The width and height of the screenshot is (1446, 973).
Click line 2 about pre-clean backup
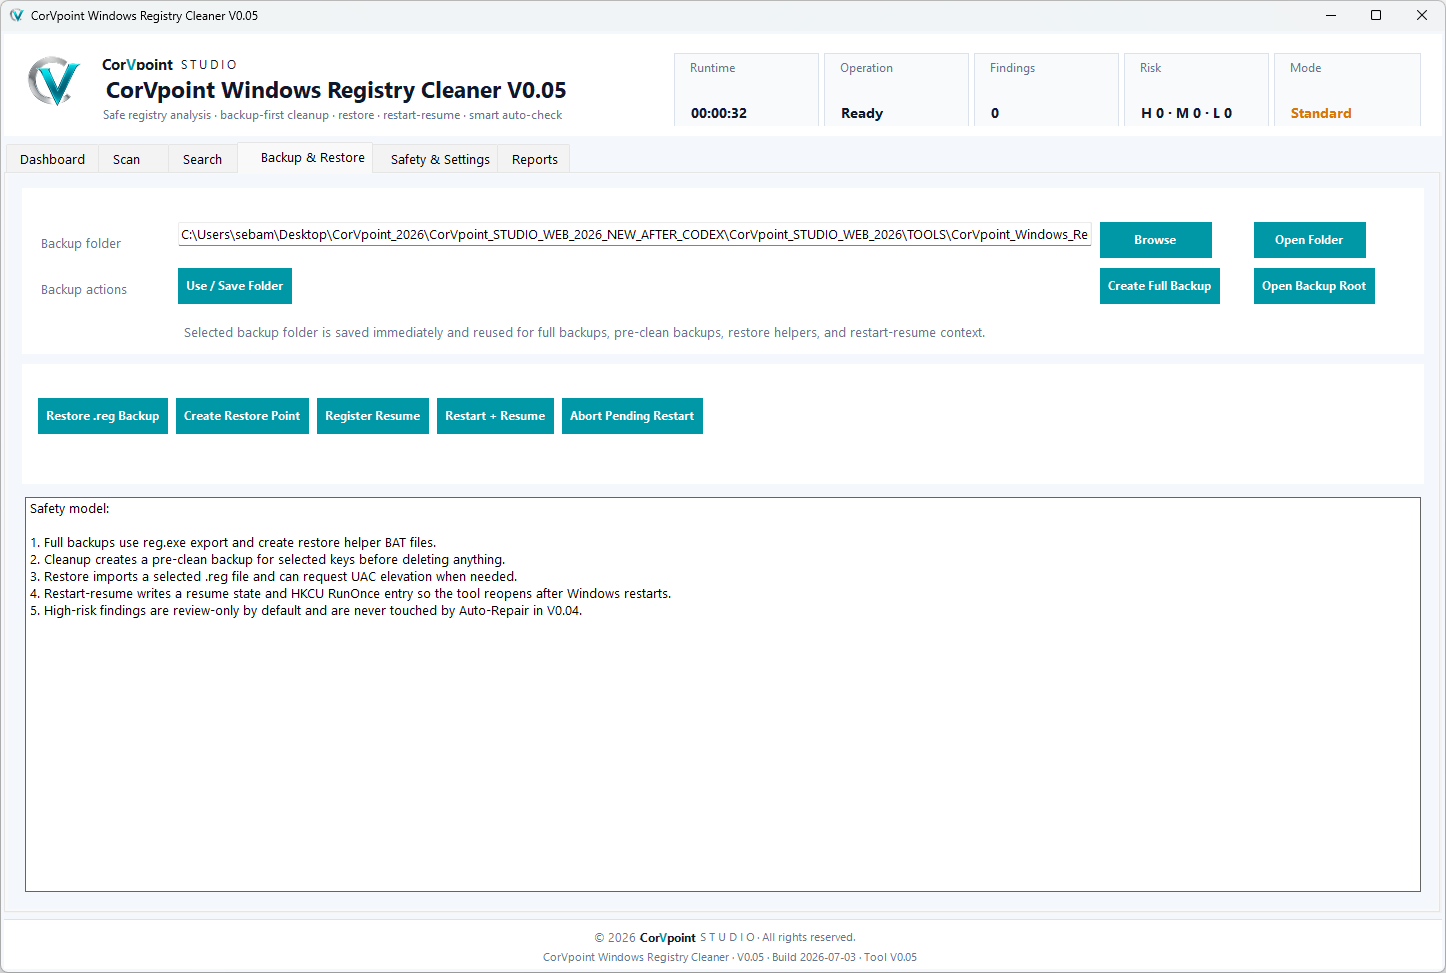click(267, 560)
